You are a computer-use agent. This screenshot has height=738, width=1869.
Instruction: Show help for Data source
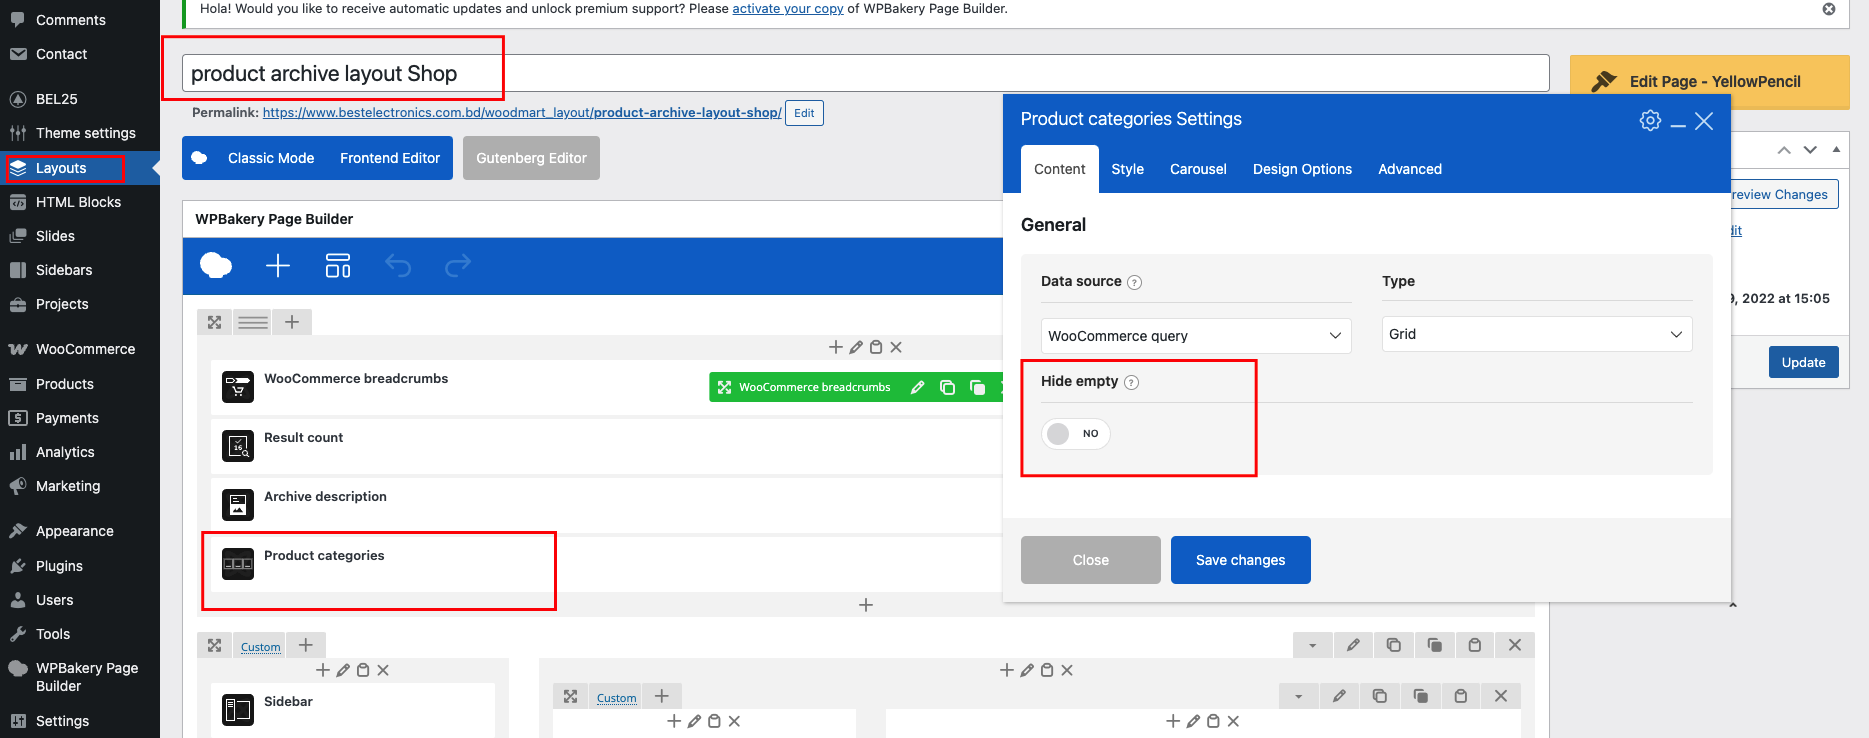tap(1134, 282)
